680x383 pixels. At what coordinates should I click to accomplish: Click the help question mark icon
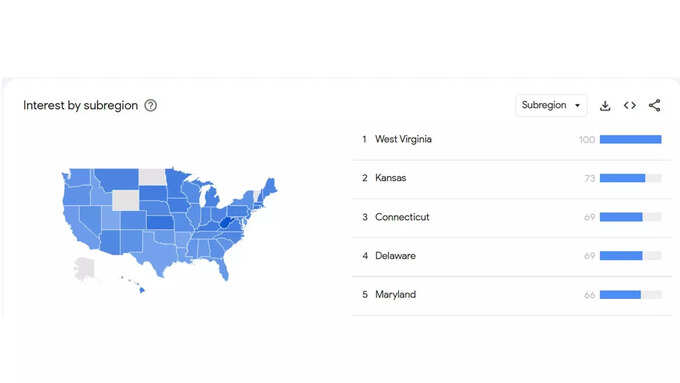[150, 105]
